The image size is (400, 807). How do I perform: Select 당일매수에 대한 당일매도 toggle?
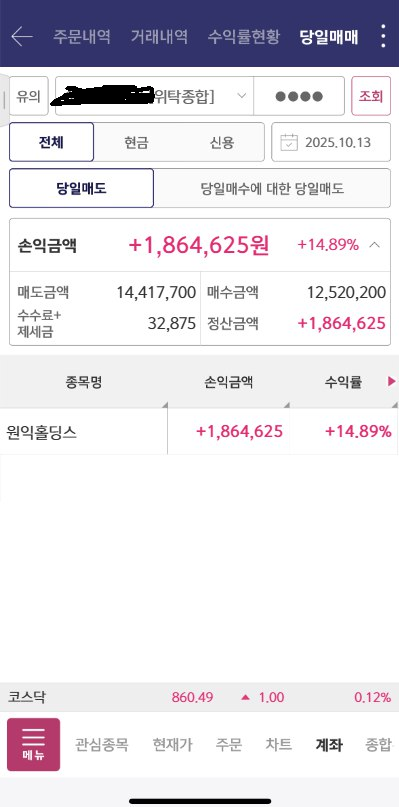coord(272,188)
